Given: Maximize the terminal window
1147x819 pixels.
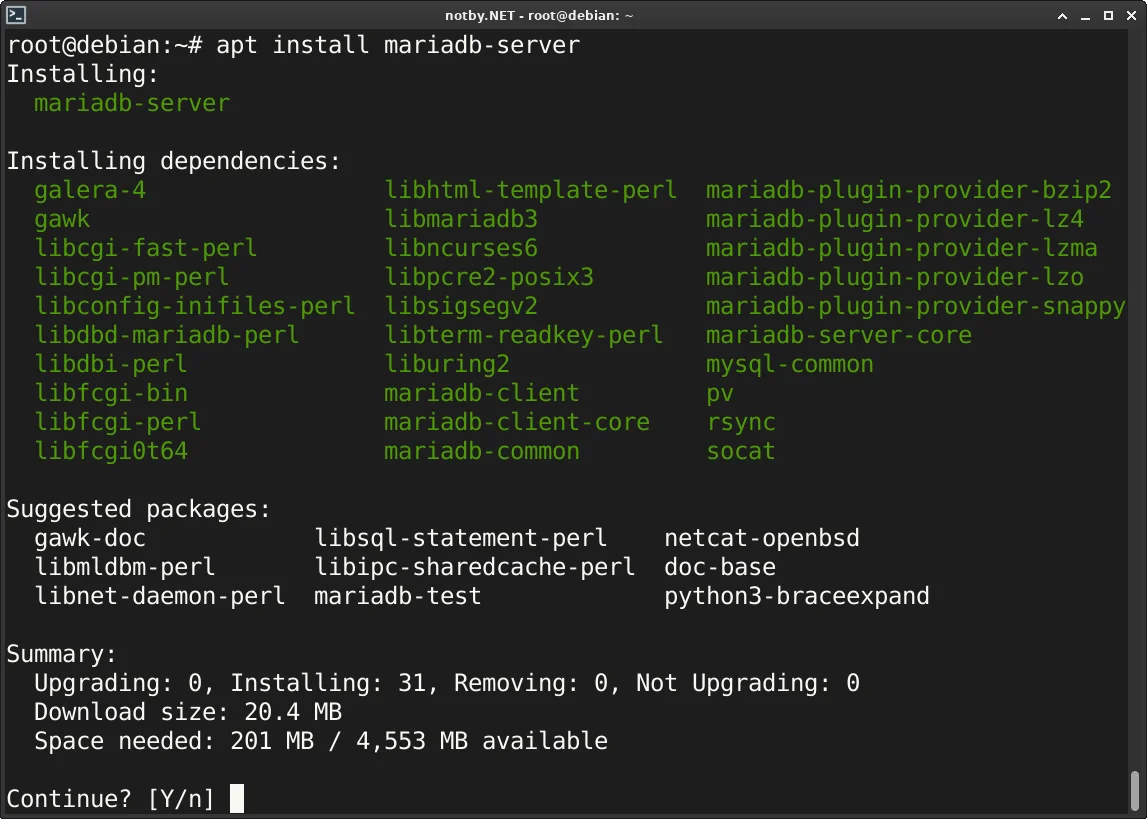Looking at the screenshot, I should click(1108, 15).
